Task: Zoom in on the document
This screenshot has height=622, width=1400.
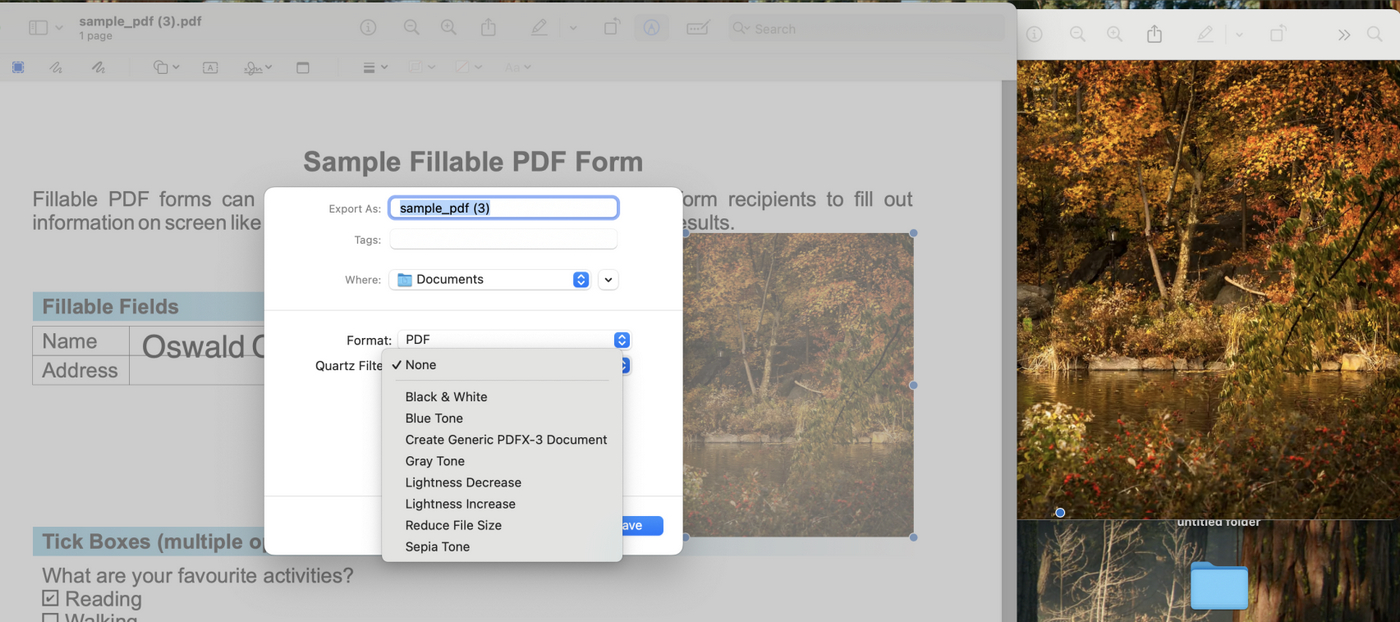Action: coord(448,27)
